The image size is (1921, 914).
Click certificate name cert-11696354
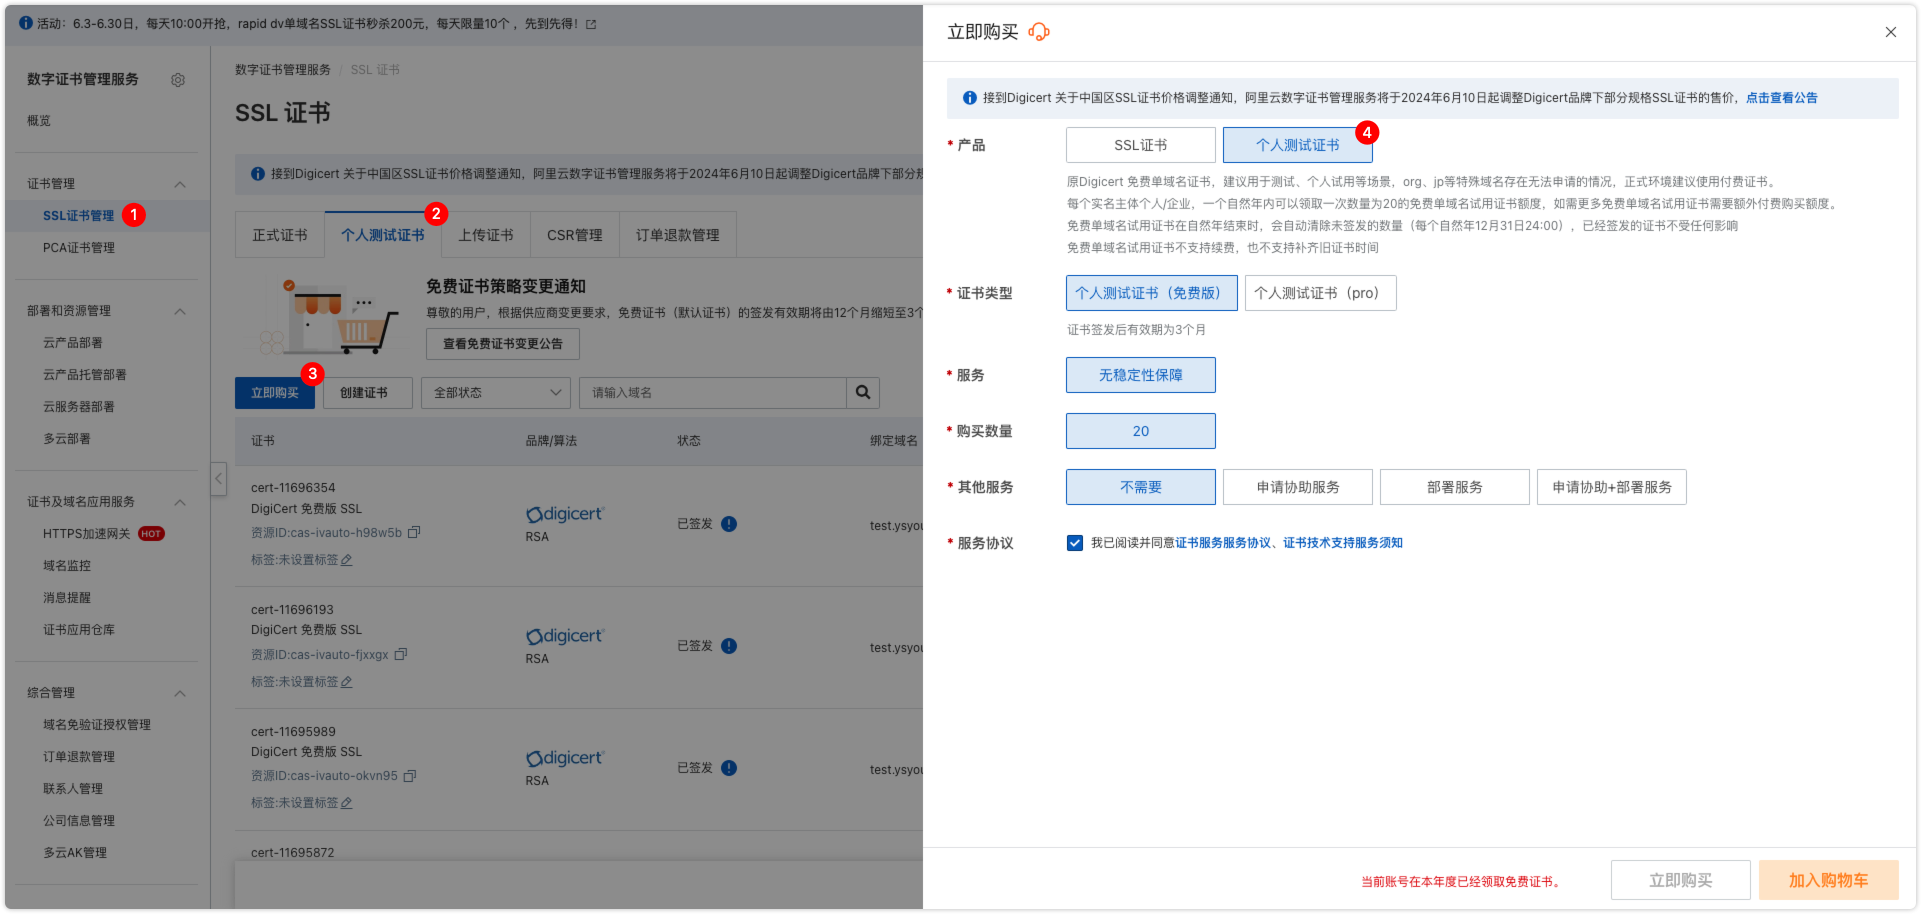293,488
